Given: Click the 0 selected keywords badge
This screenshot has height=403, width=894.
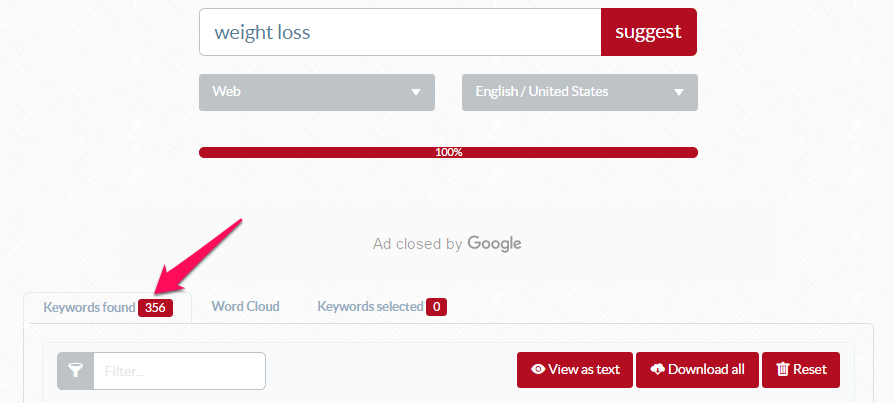Looking at the screenshot, I should [436, 307].
